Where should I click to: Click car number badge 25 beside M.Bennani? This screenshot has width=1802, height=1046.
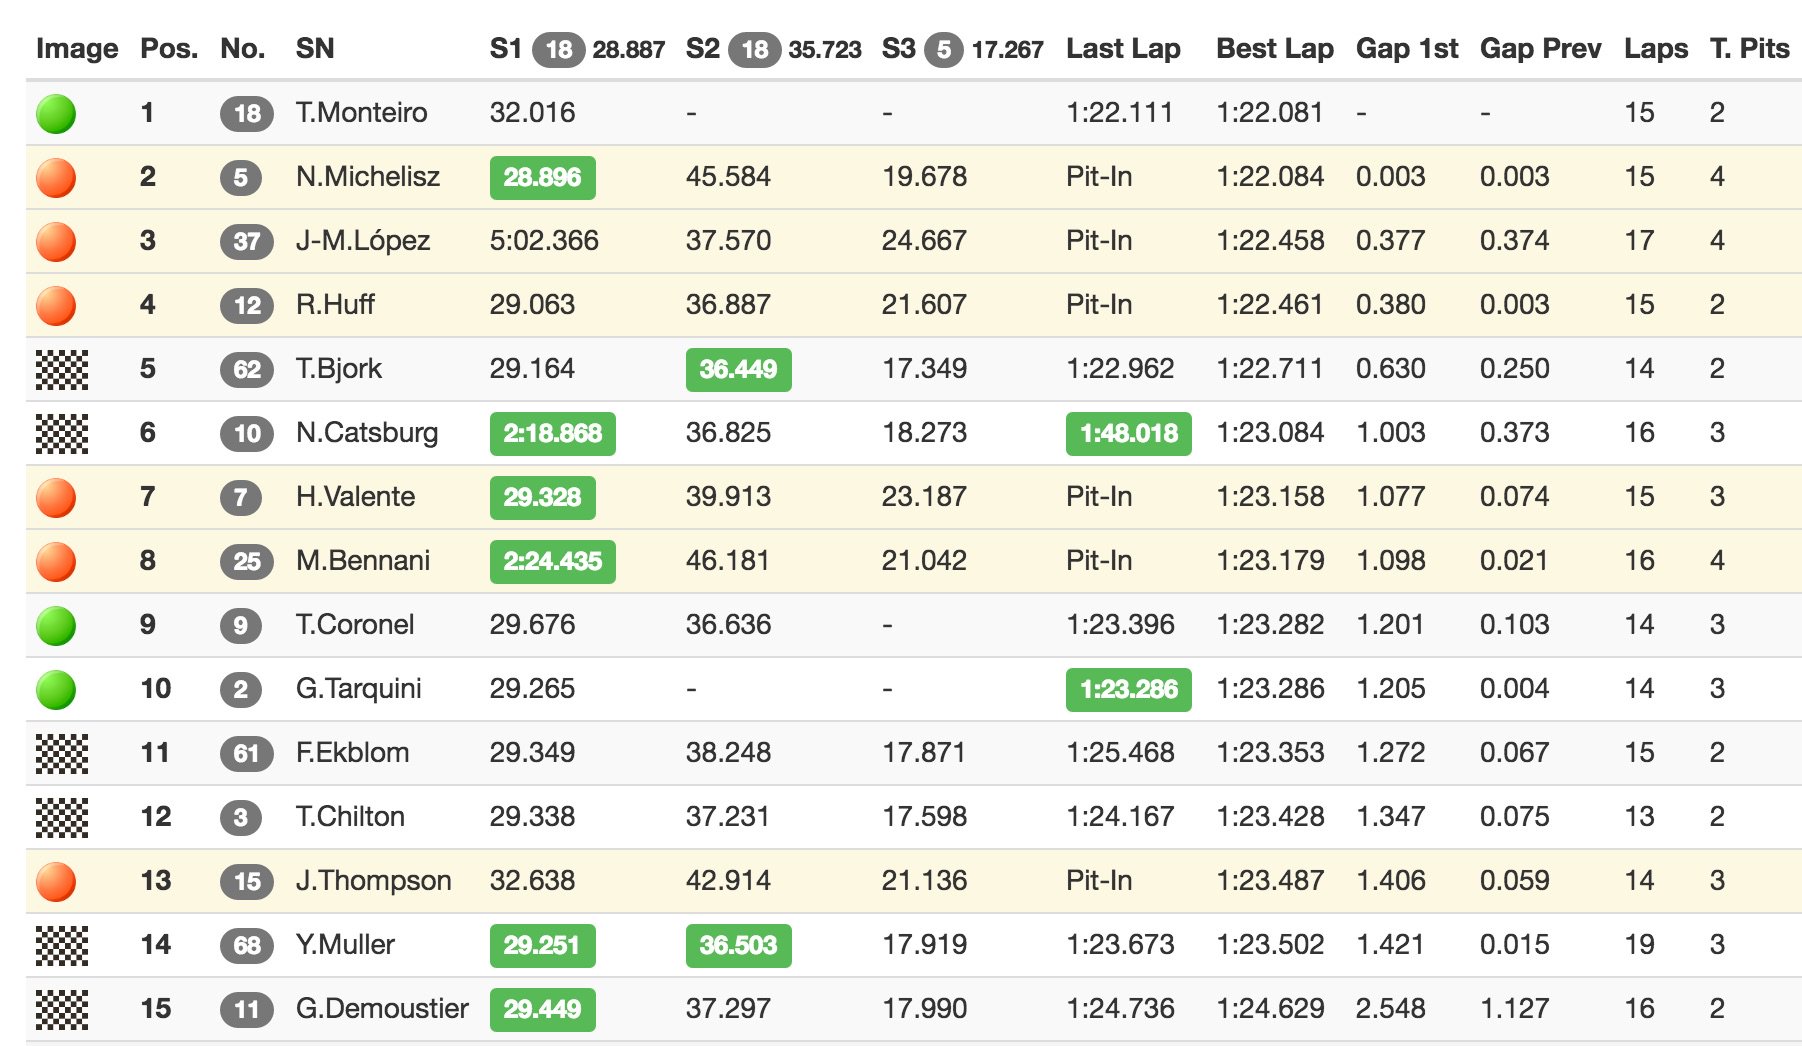point(247,561)
